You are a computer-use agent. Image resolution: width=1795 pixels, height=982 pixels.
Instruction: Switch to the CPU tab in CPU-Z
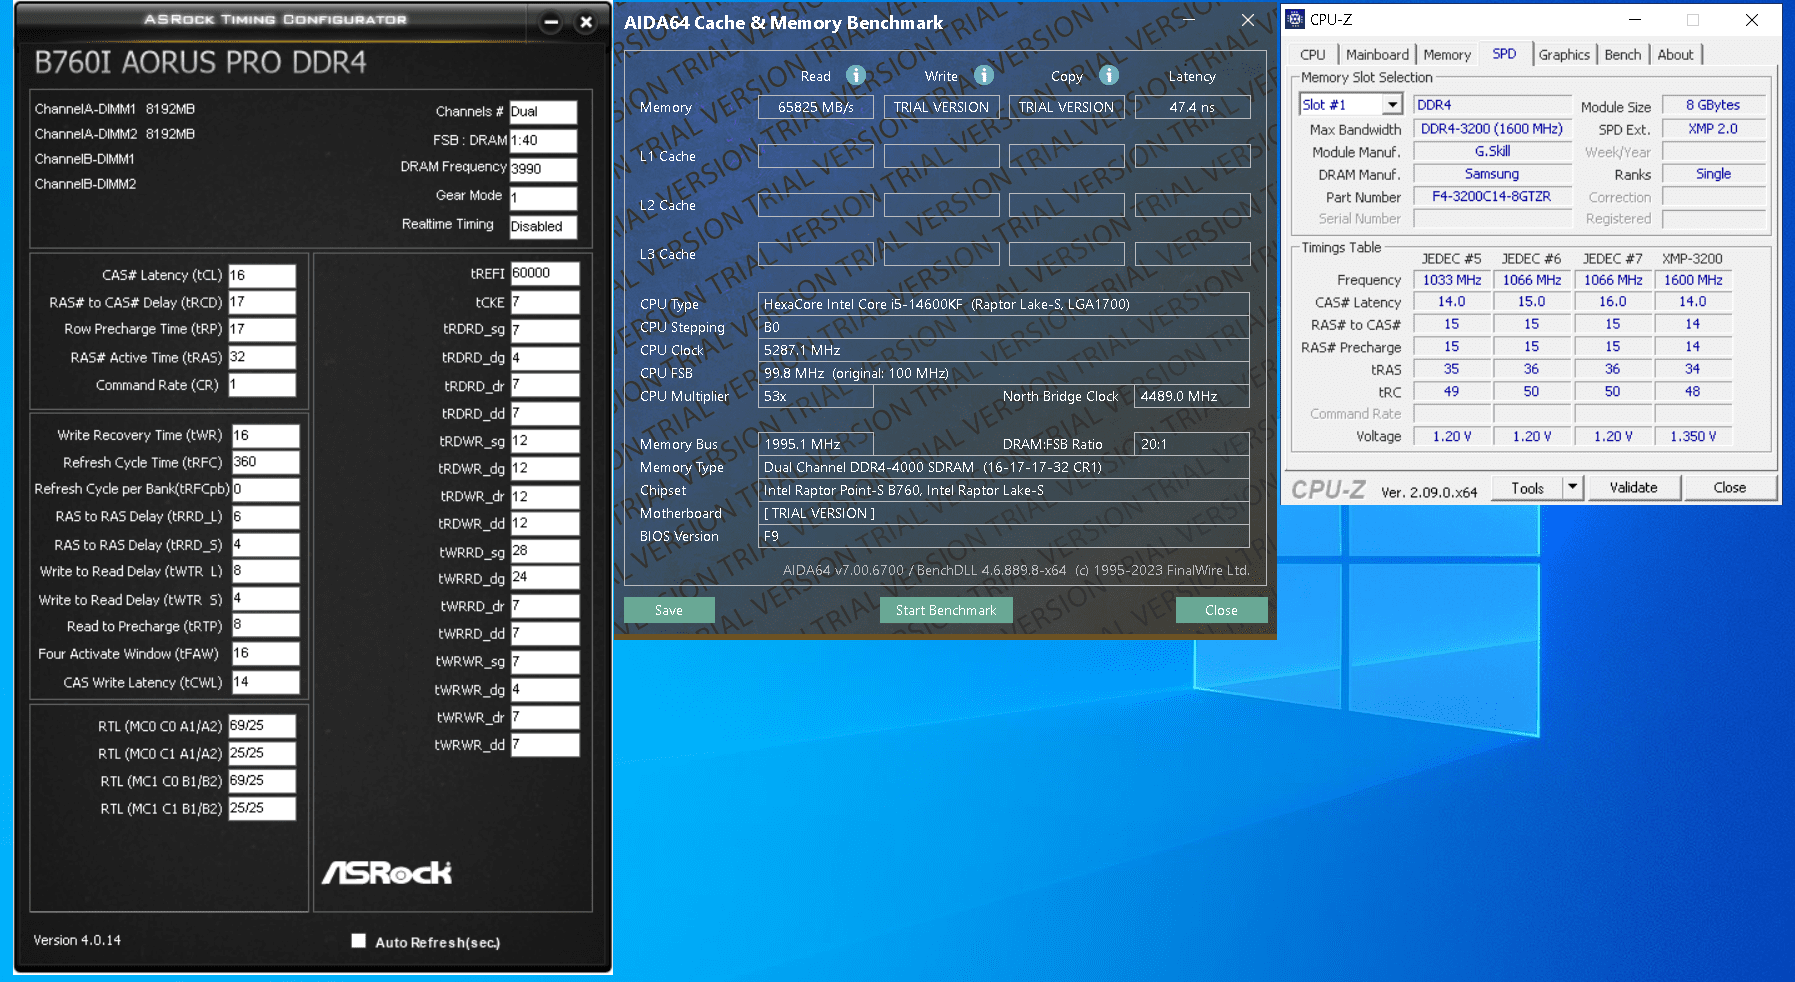coord(1313,55)
